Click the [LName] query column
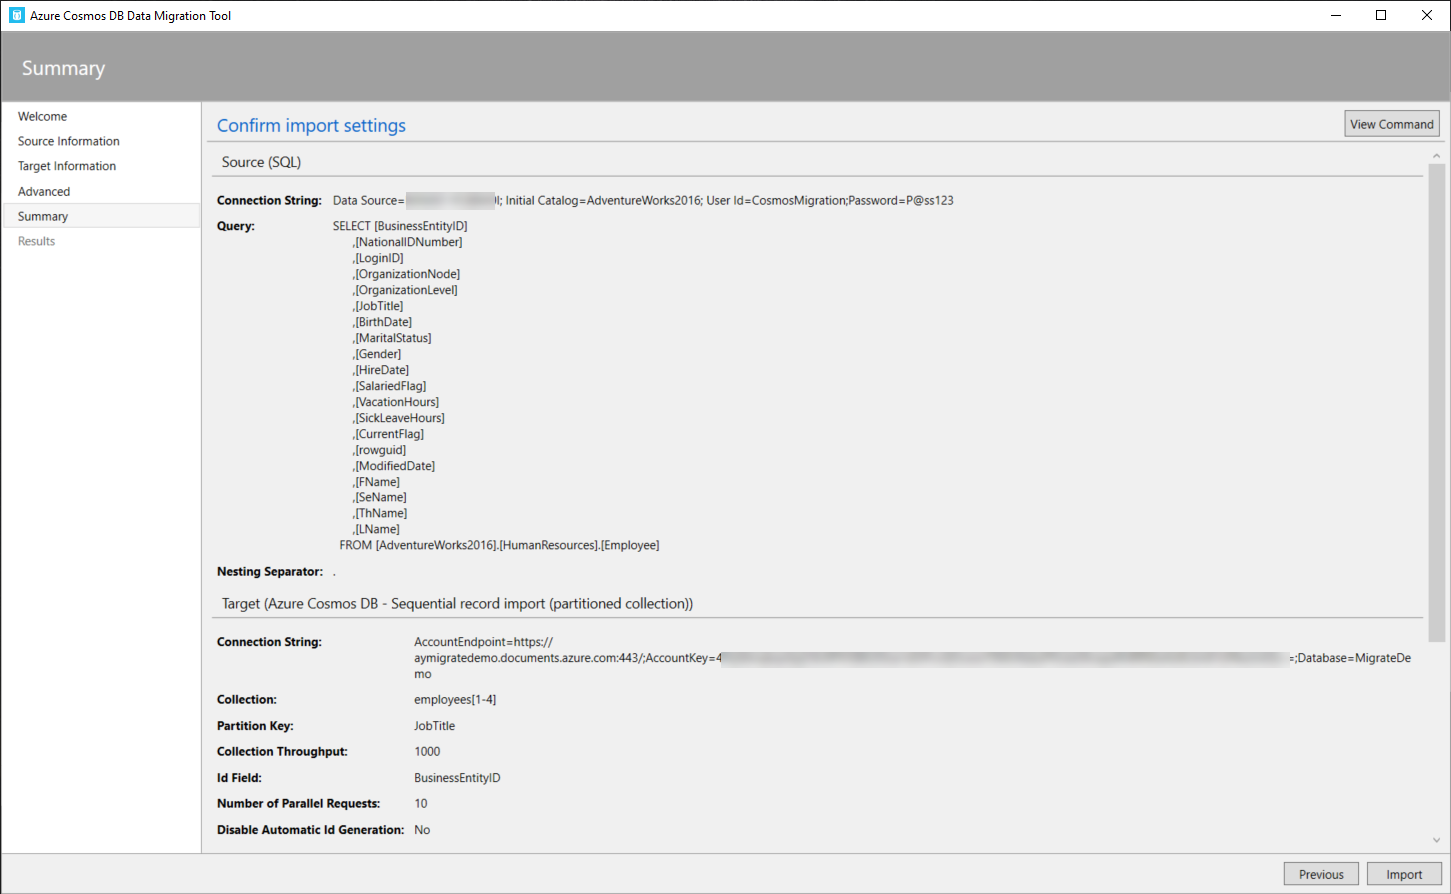Image resolution: width=1451 pixels, height=894 pixels. pos(376,529)
